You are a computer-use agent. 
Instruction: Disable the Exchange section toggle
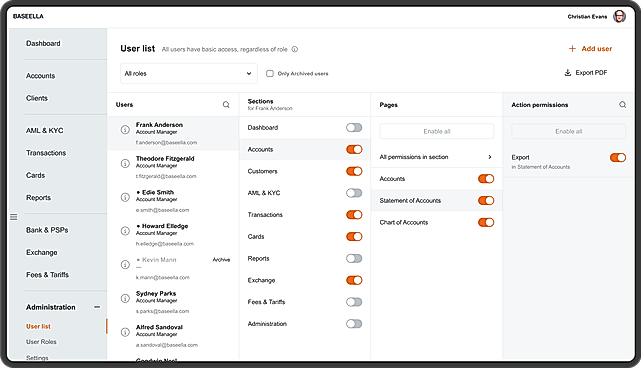354,280
